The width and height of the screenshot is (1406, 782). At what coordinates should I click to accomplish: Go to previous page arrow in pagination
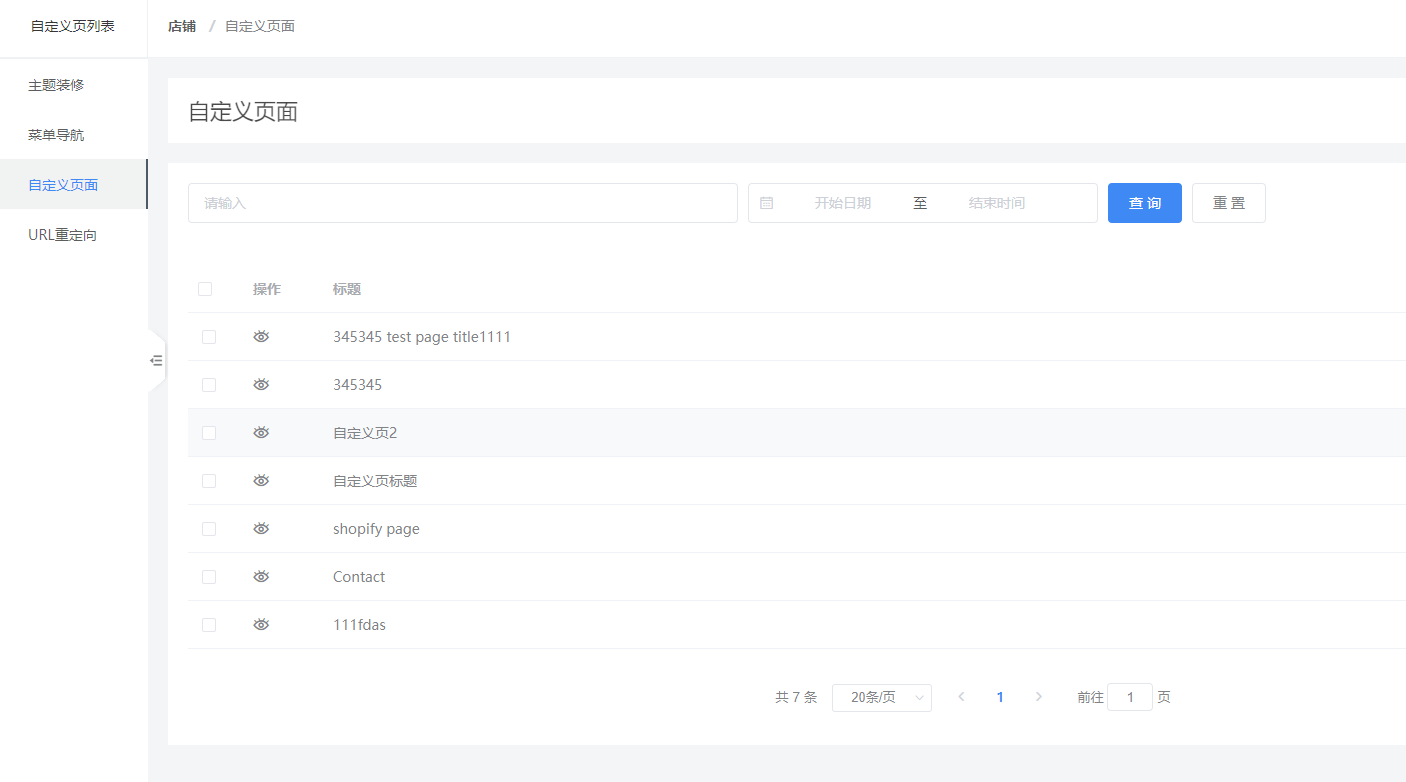[961, 697]
